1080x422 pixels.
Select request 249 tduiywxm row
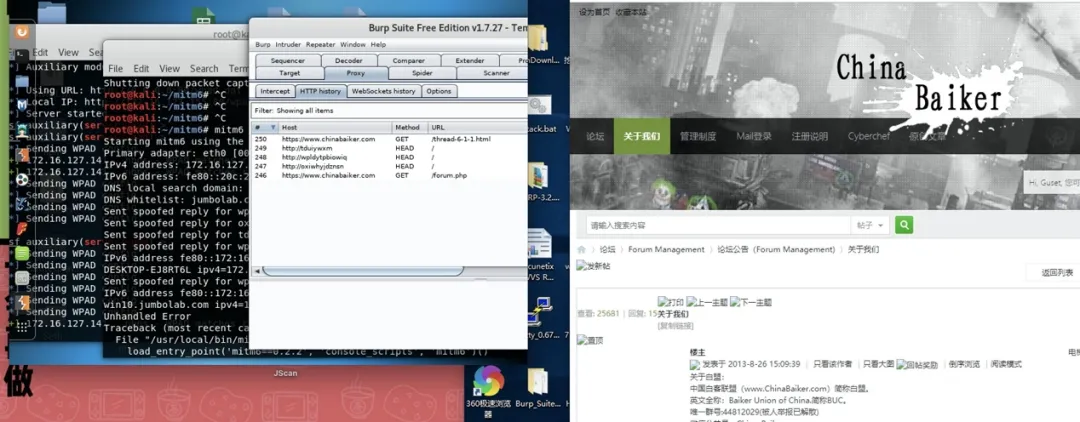click(390, 148)
